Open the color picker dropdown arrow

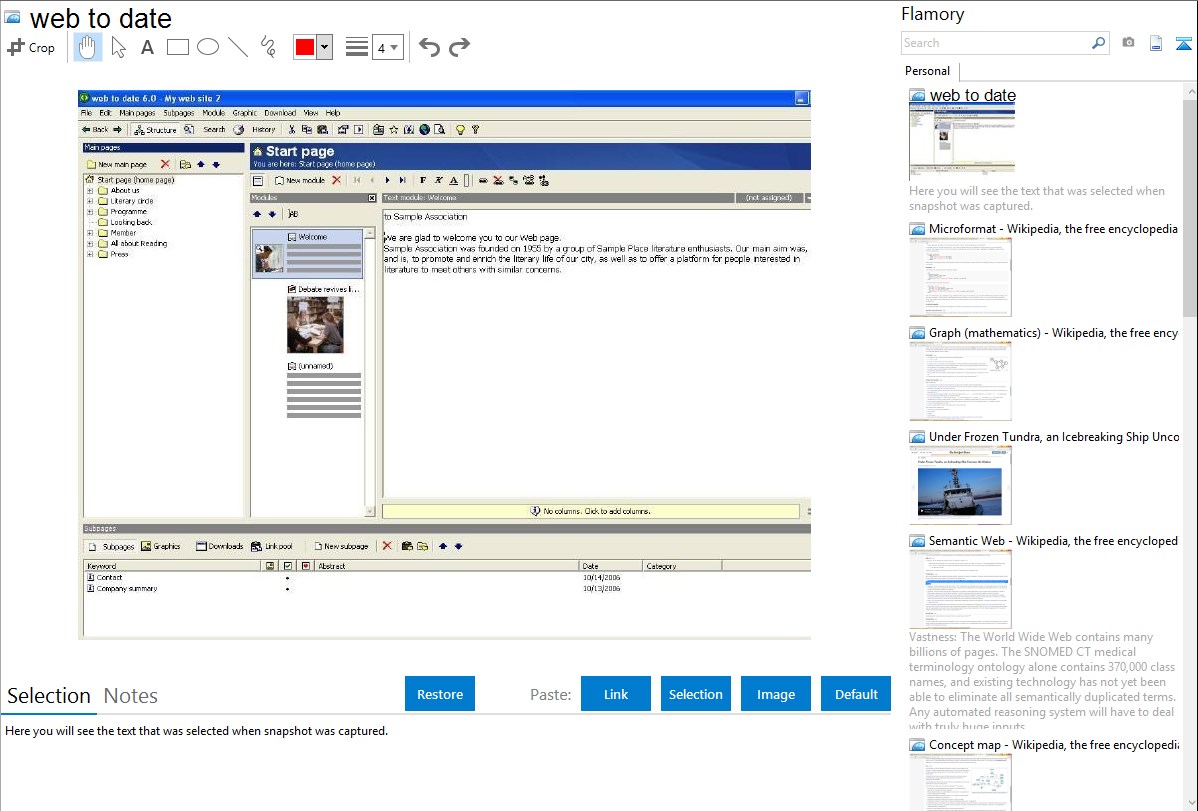point(324,47)
